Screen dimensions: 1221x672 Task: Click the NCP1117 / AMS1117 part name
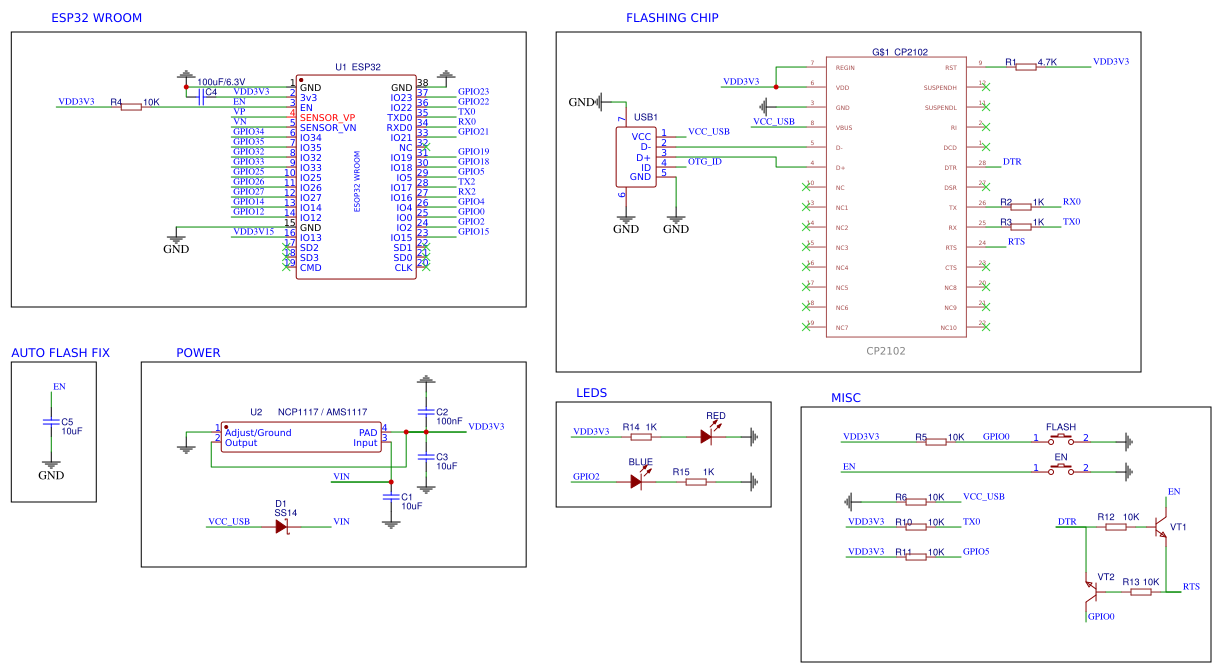pyautogui.click(x=322, y=412)
